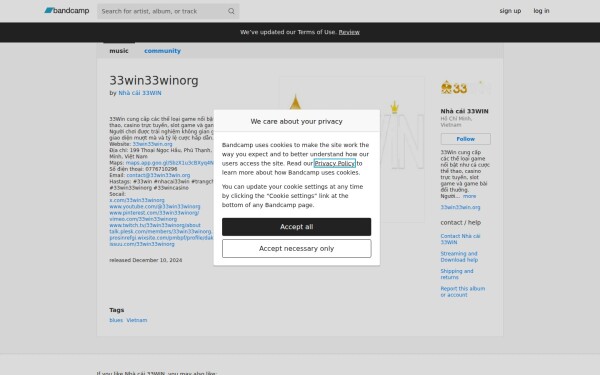The image size is (600, 375).
Task: Open the www.youtube.com/@33win33winorg link
Action: (155, 207)
